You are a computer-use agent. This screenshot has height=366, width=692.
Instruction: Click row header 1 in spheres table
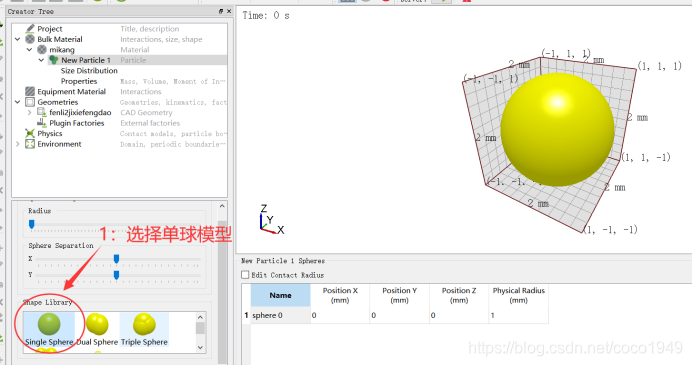246,315
